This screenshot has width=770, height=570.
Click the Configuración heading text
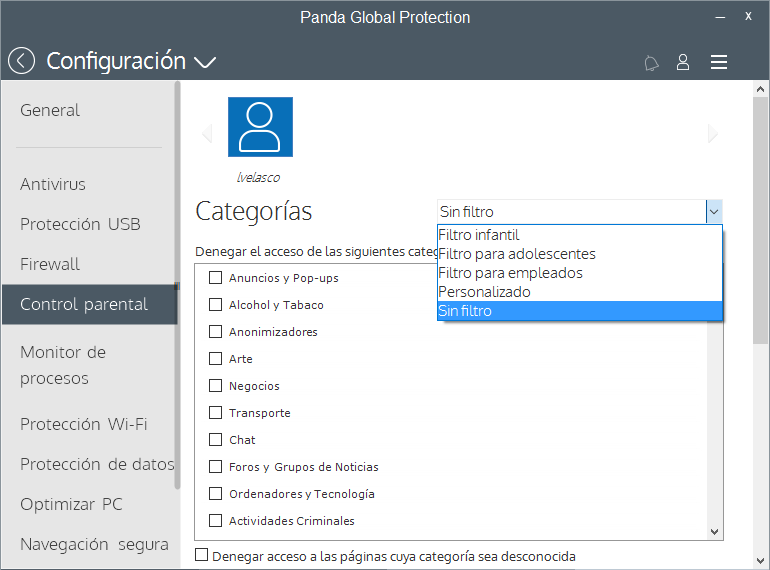[116, 61]
